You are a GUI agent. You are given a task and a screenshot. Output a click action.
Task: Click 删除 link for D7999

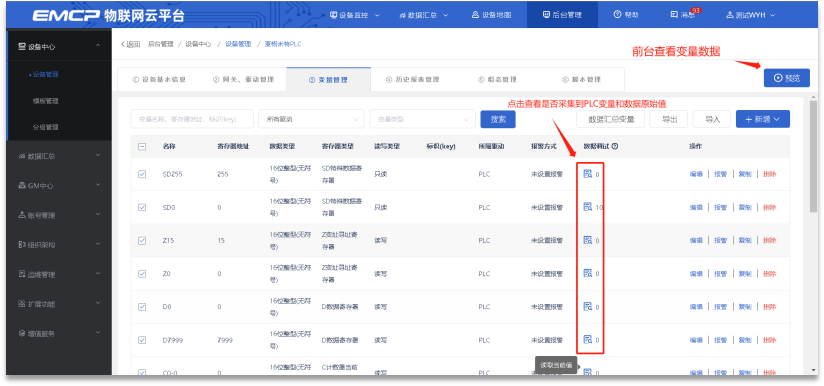click(769, 340)
